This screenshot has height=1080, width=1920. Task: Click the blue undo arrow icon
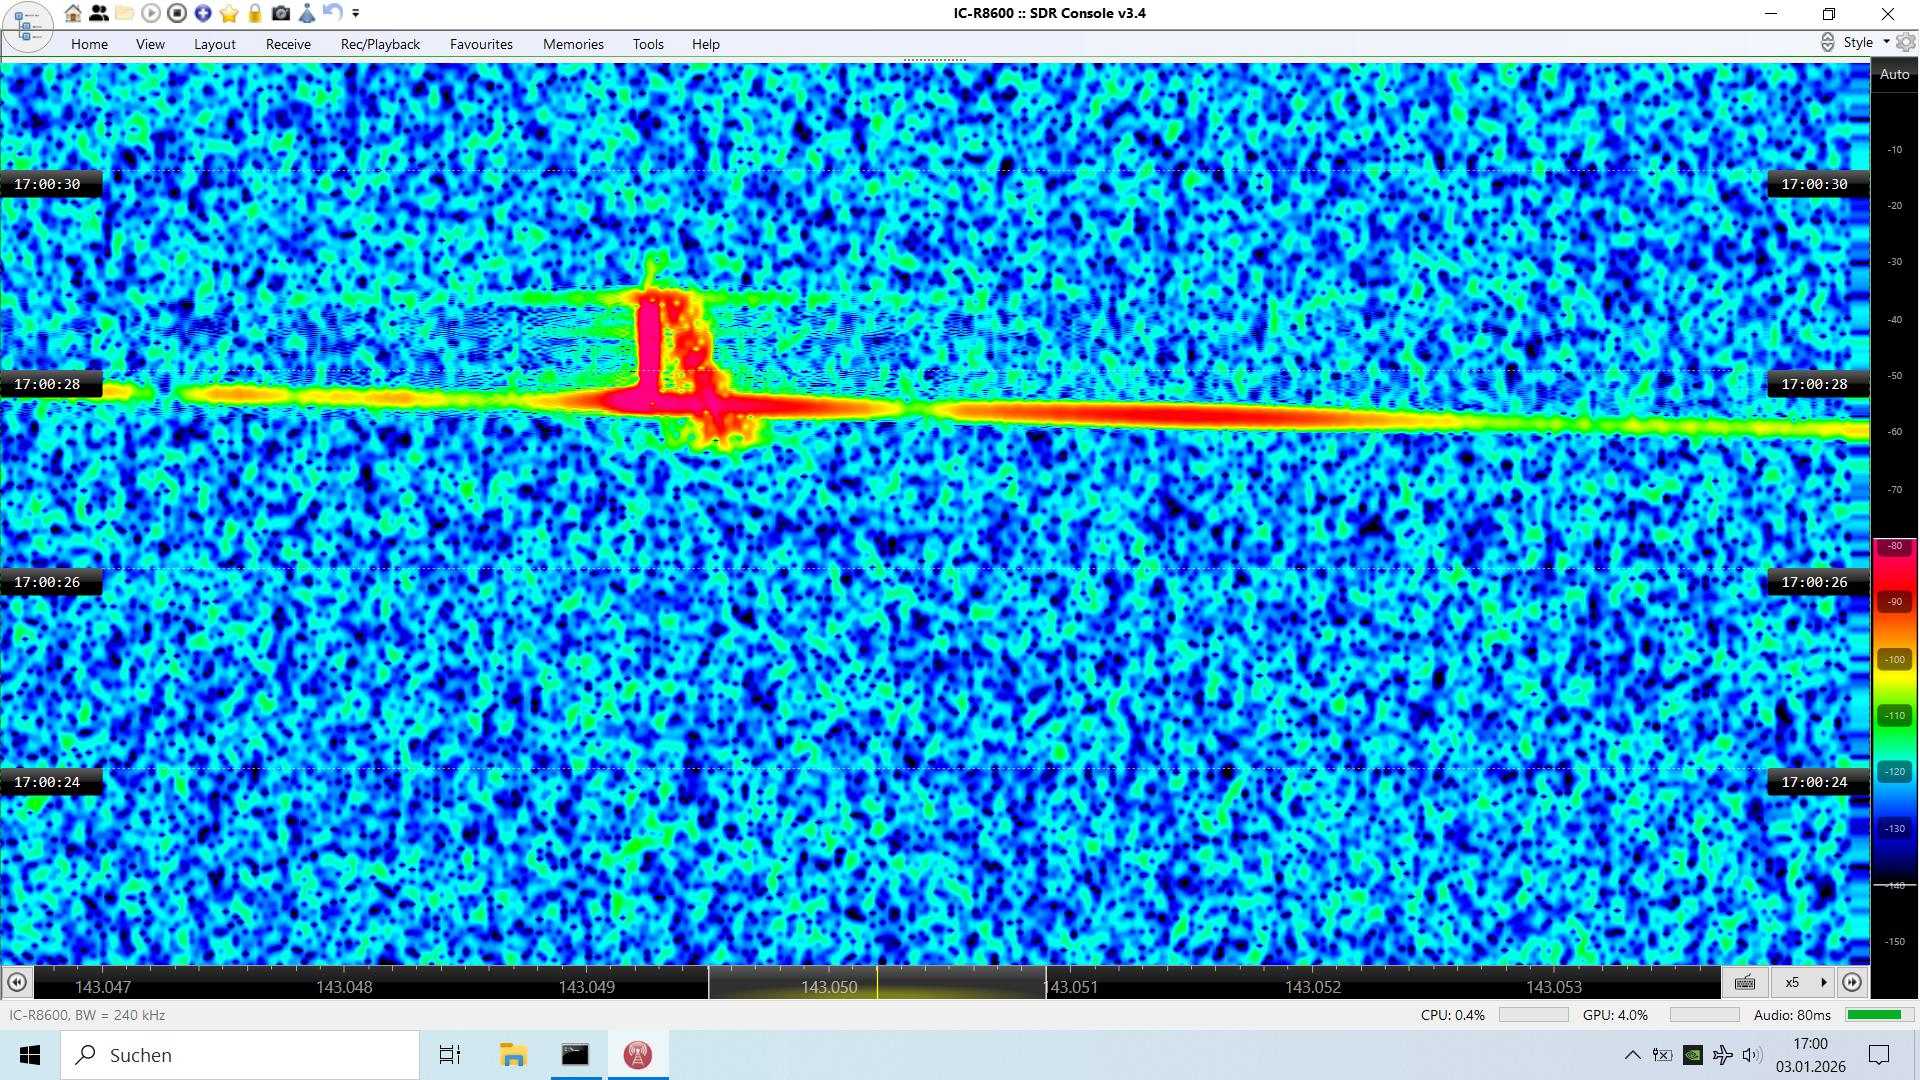(x=333, y=13)
